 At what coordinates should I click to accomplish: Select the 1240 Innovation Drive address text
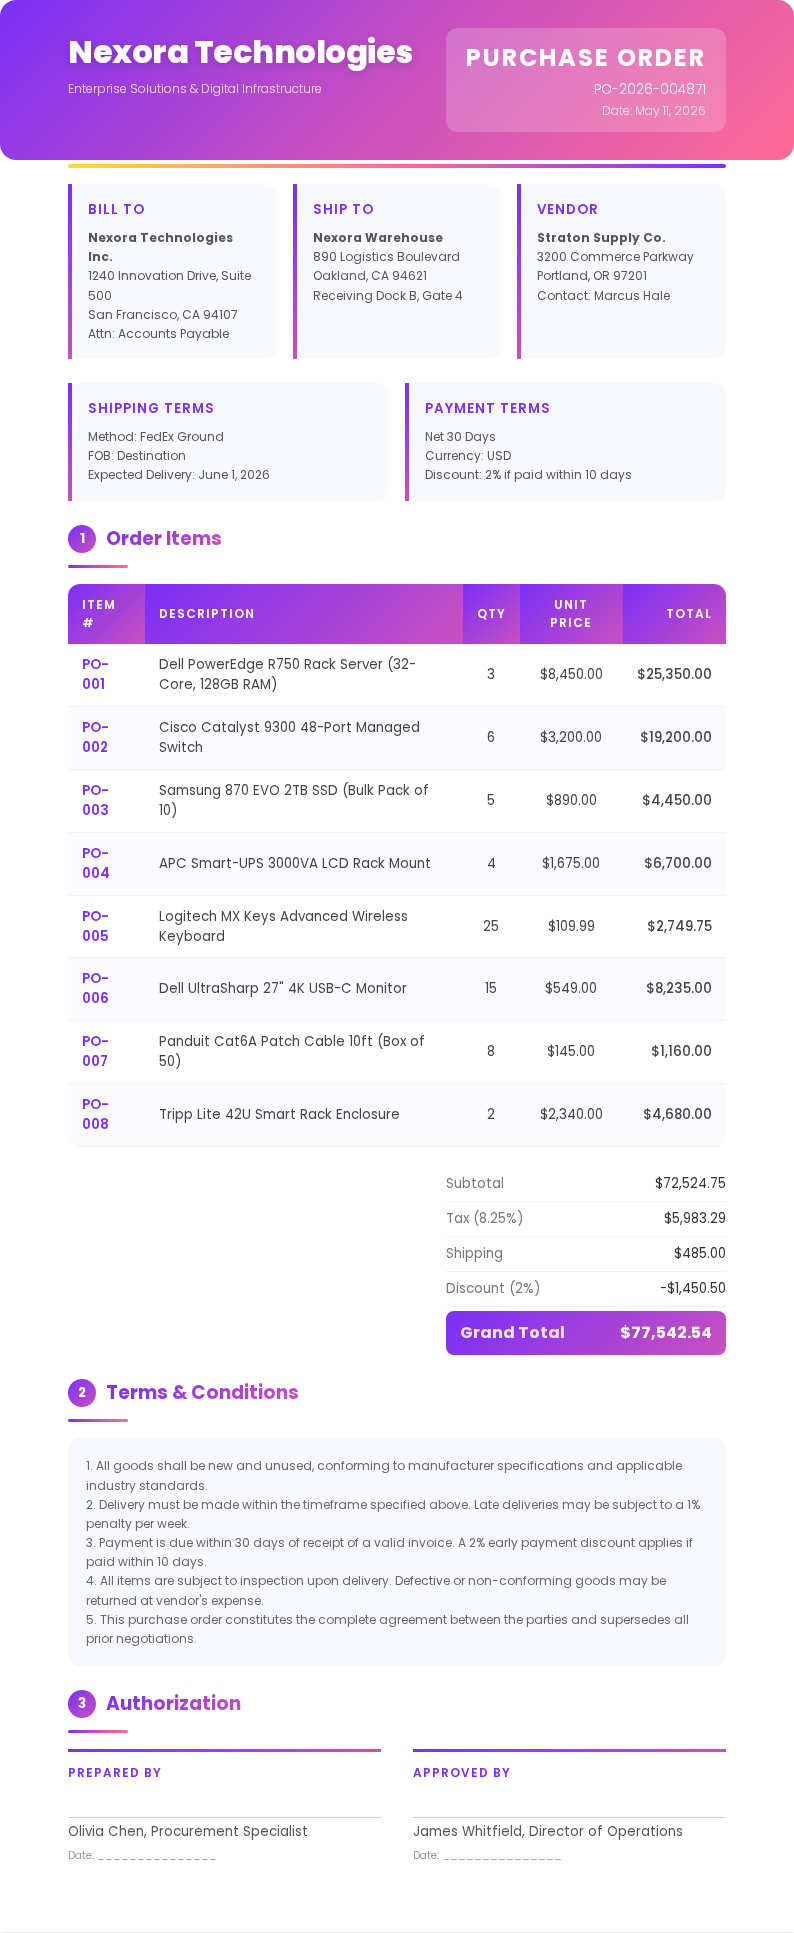(x=169, y=285)
